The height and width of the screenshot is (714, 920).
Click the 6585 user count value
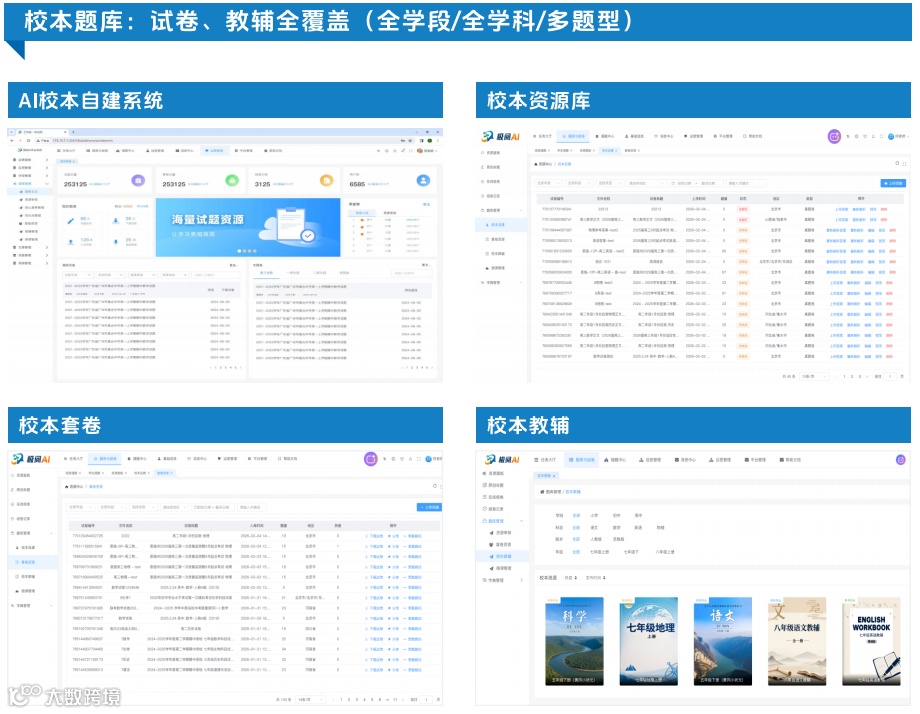[x=357, y=184]
